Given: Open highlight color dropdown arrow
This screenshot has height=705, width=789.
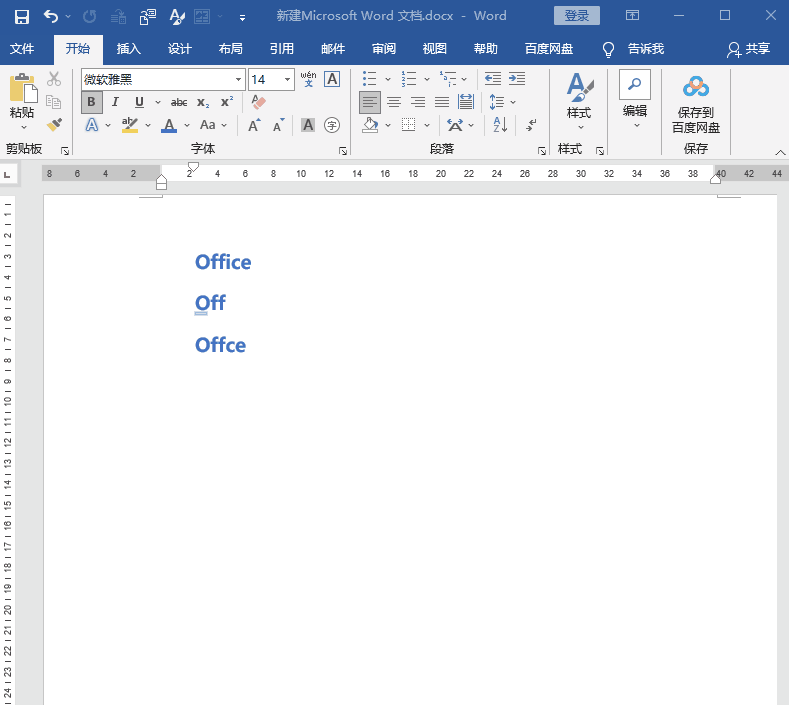Looking at the screenshot, I should (148, 125).
